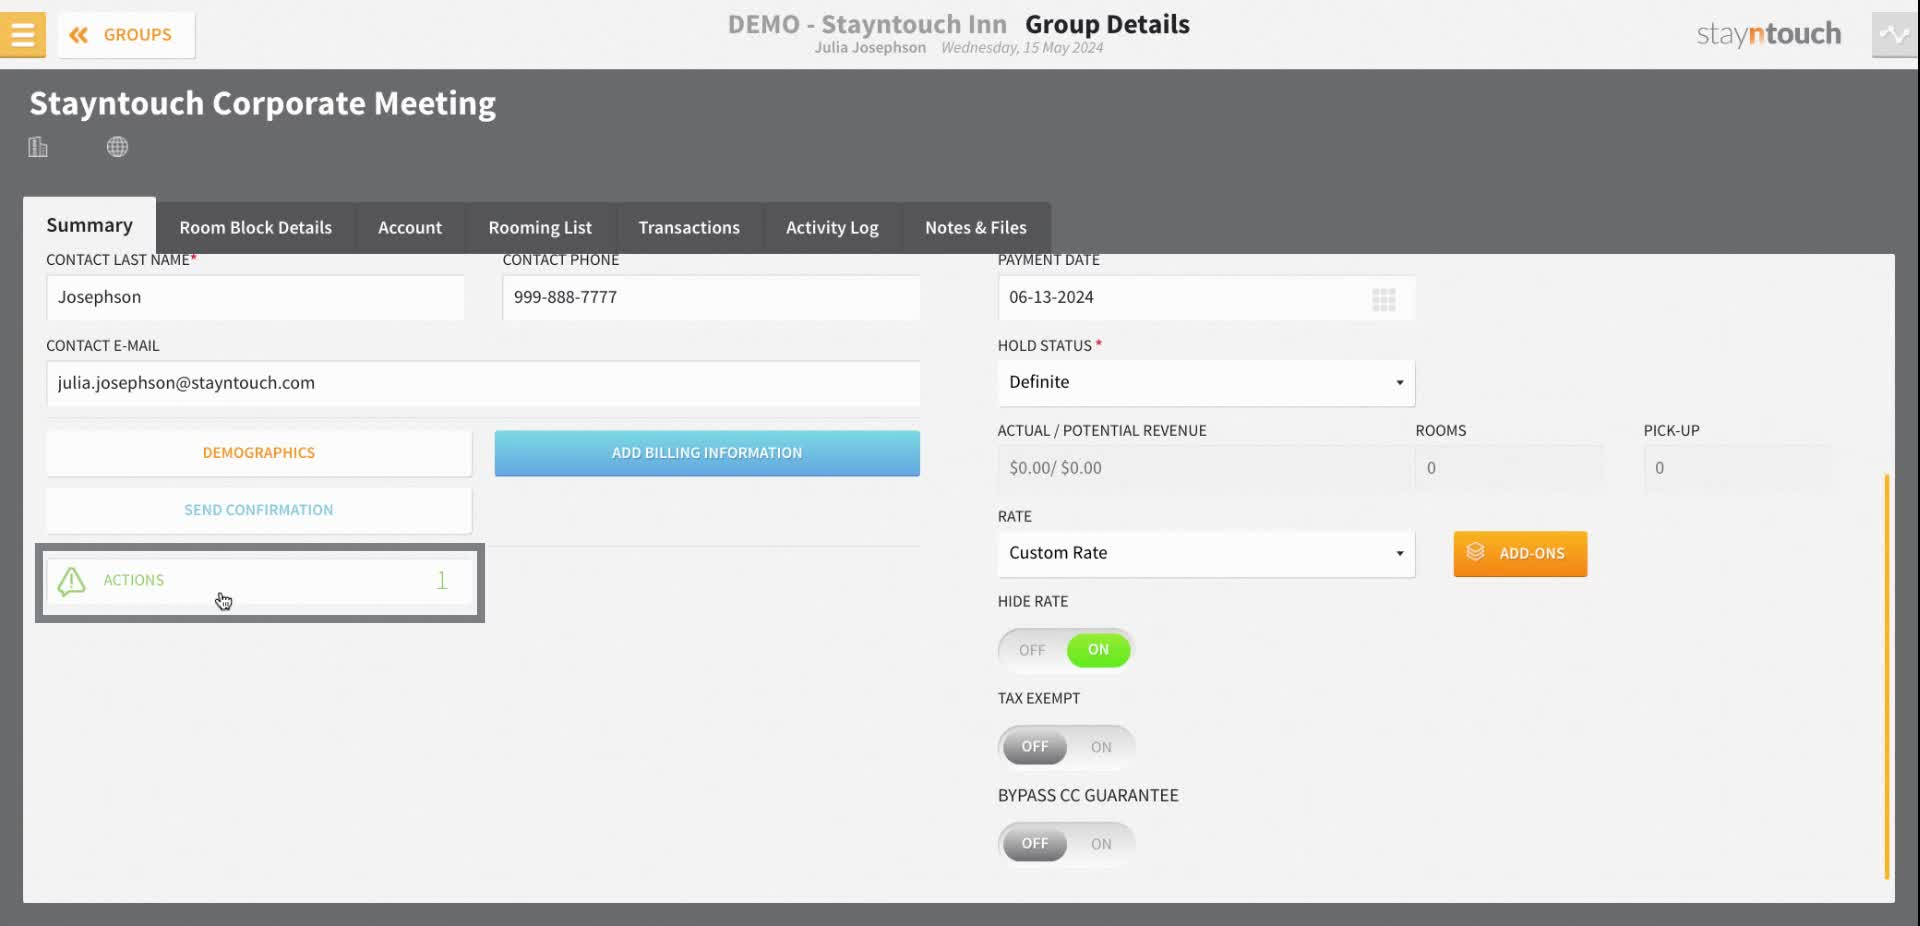Screen dimensions: 1920x926
Task: Open the Room Block Details tab
Action: point(256,228)
